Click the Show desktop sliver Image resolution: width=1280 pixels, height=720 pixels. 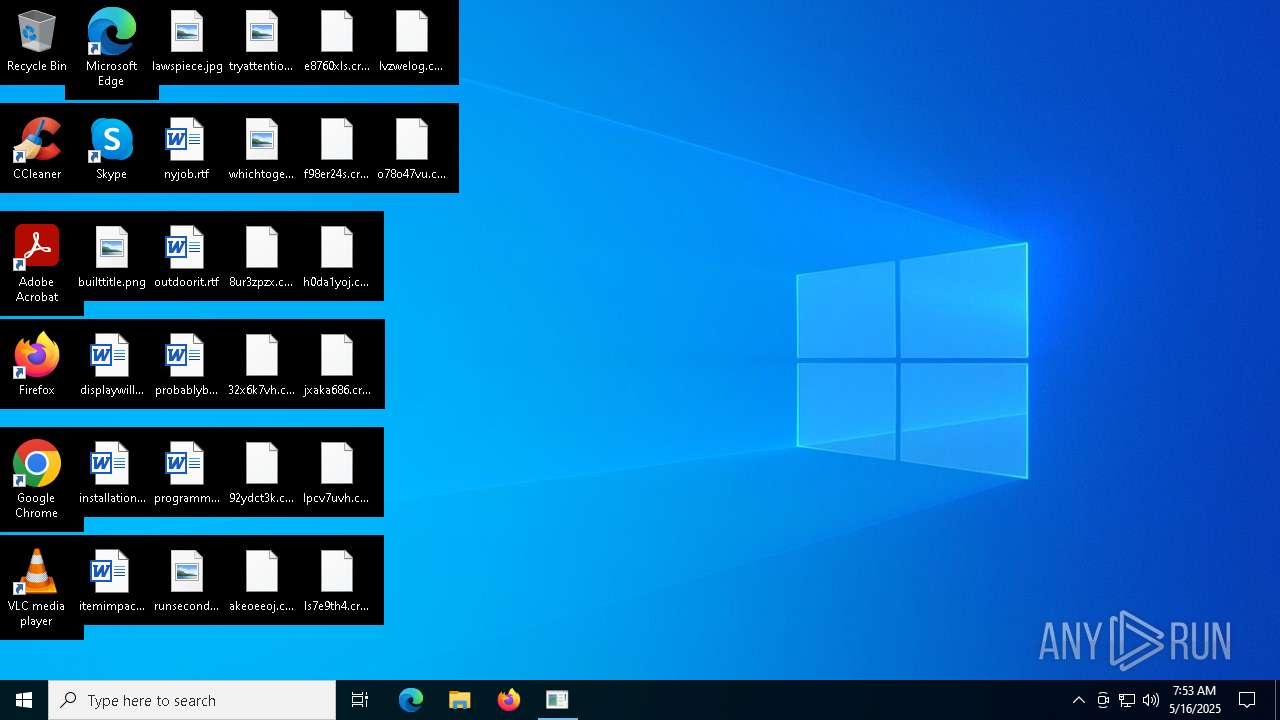tap(1276, 700)
